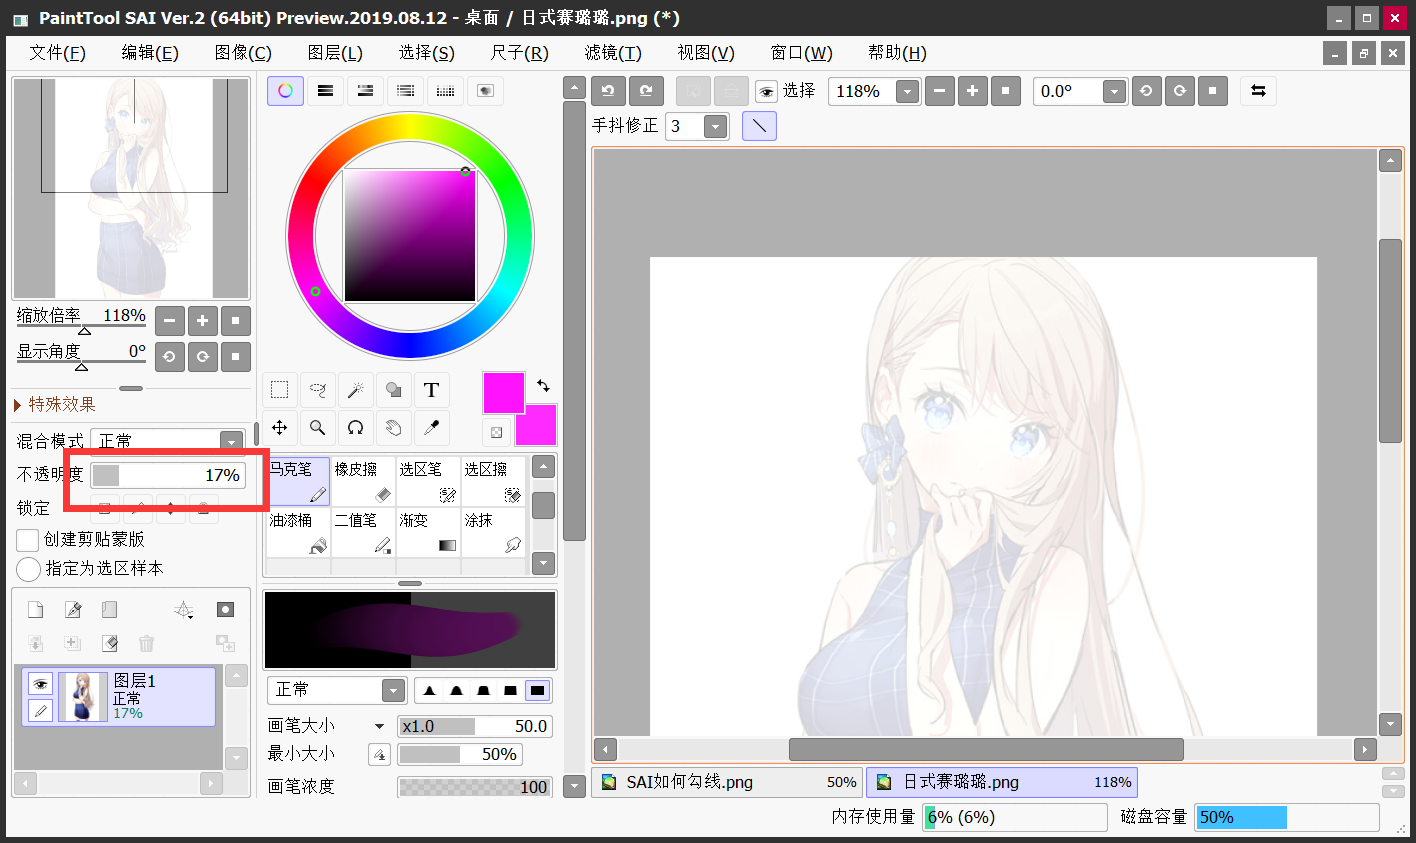Zoom out with the toolbar minus button
The width and height of the screenshot is (1416, 843).
[x=939, y=91]
